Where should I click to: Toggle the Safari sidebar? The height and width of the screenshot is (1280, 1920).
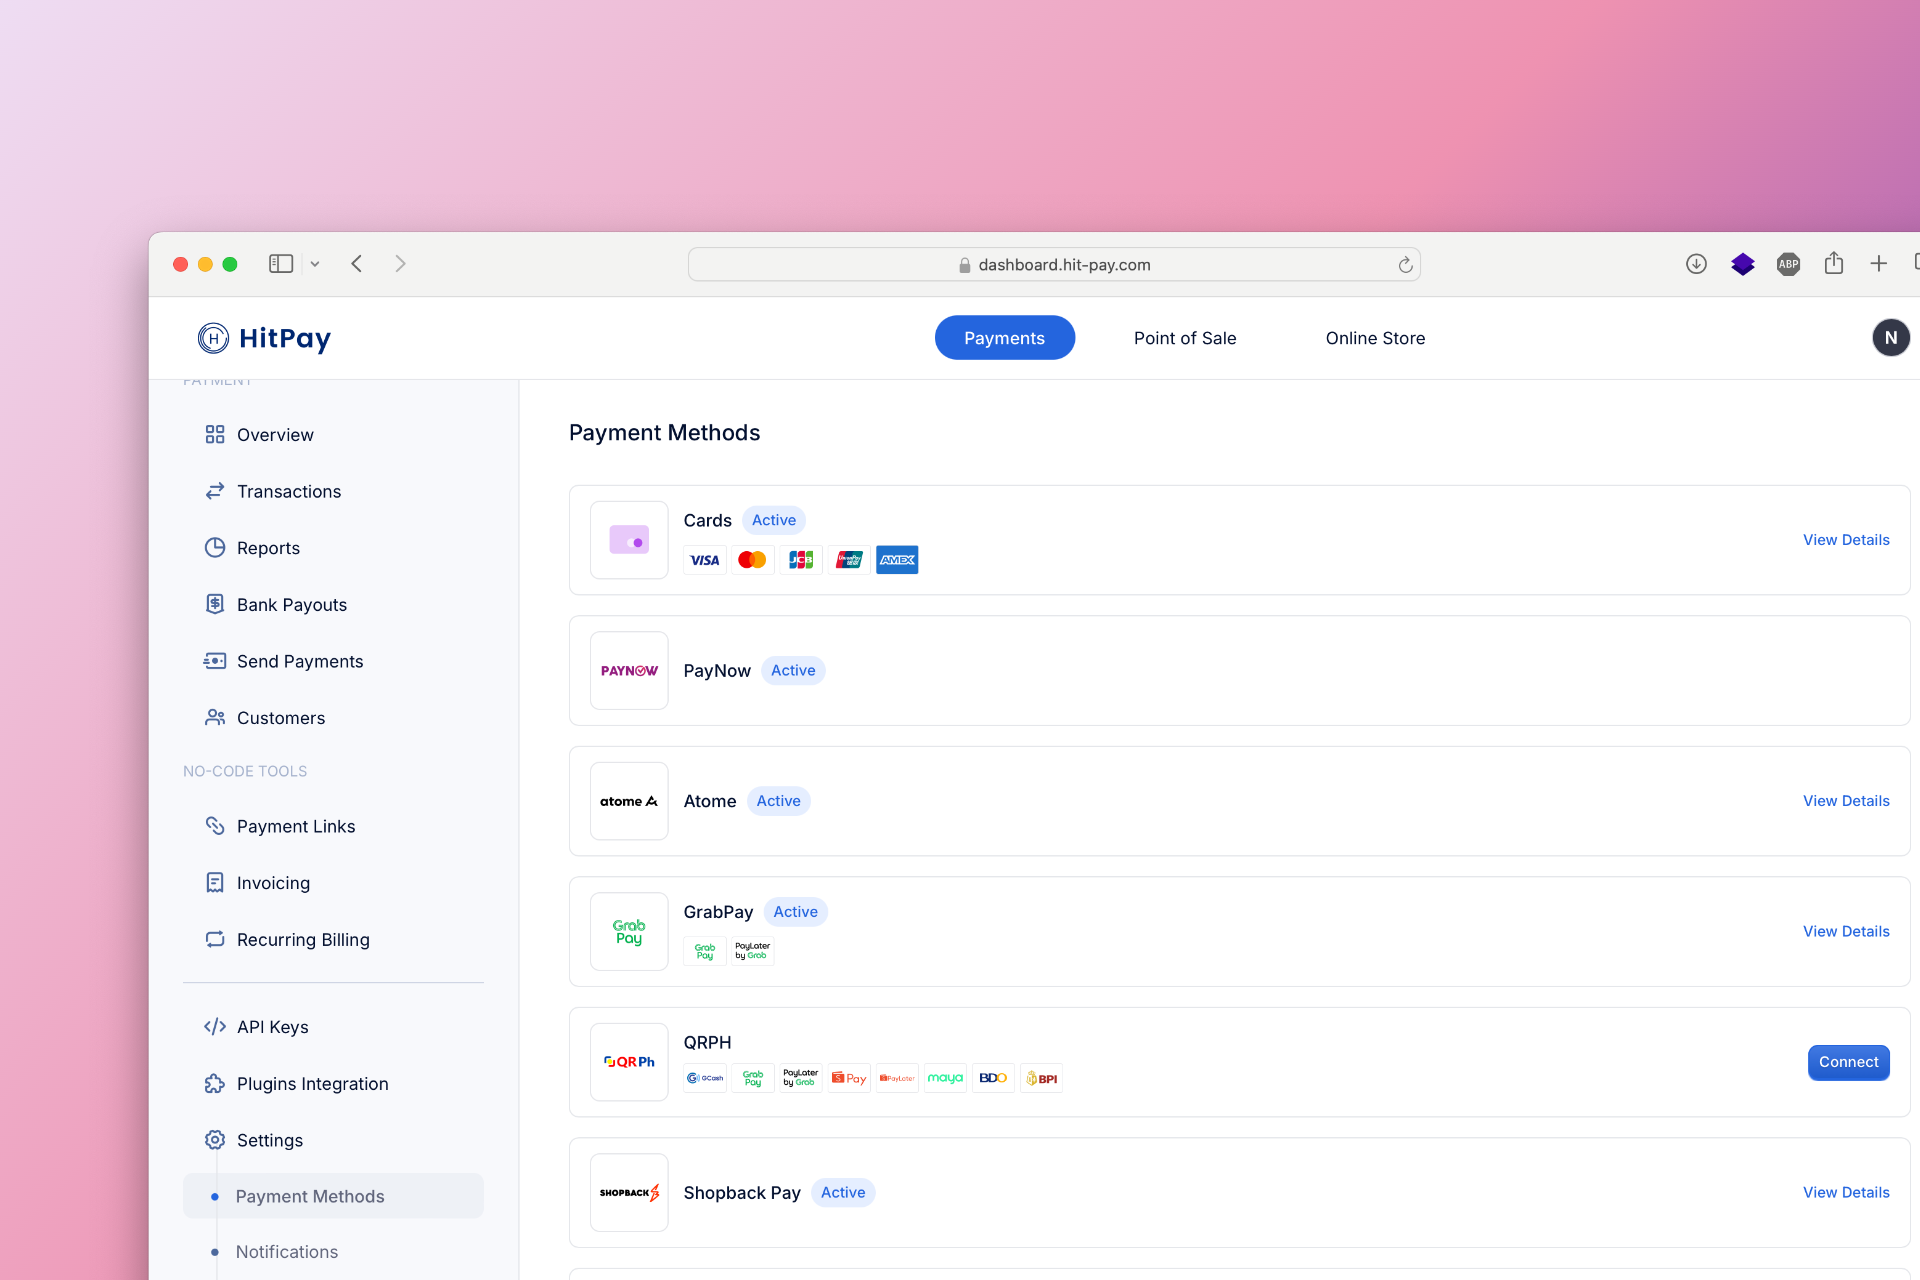point(281,264)
